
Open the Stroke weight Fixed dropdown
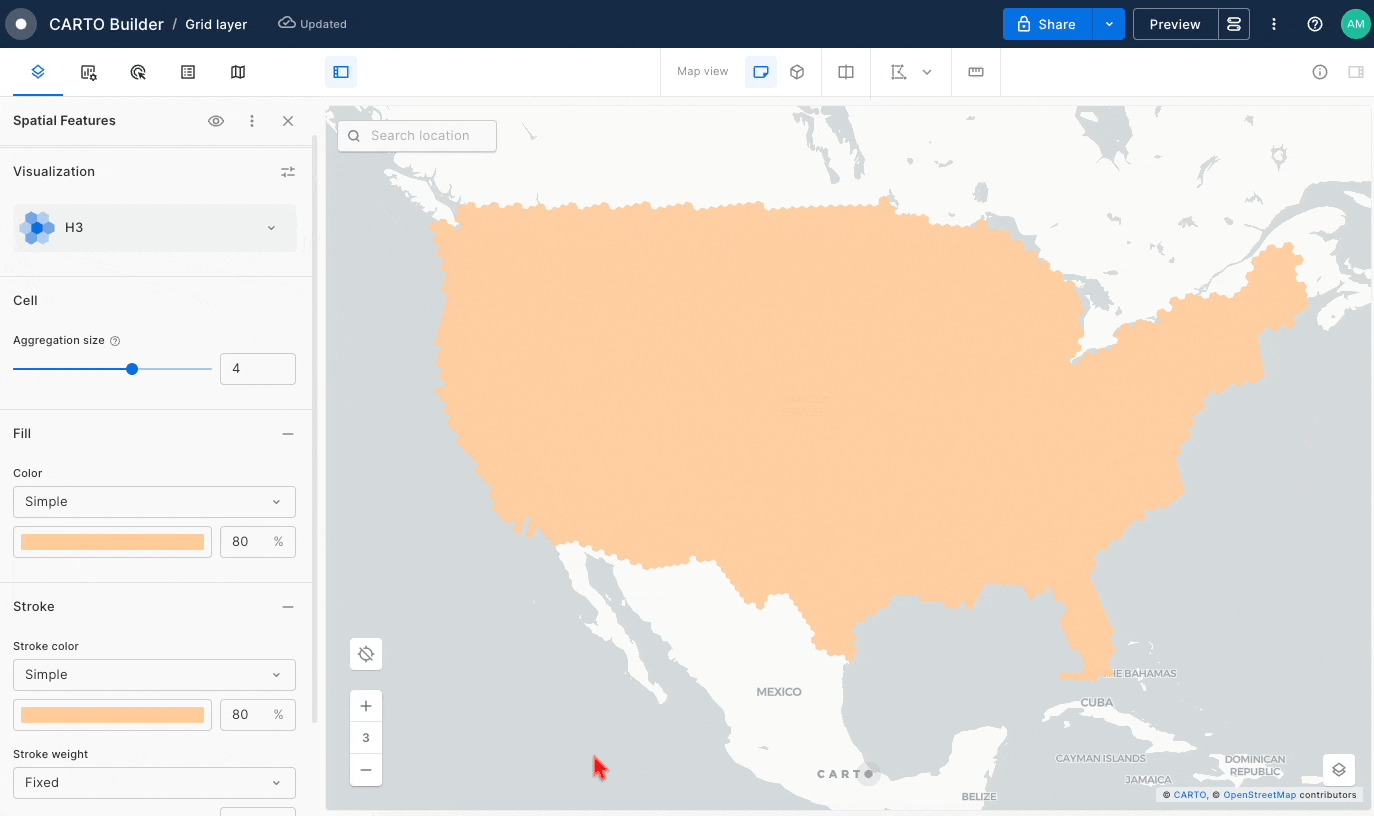coord(154,783)
